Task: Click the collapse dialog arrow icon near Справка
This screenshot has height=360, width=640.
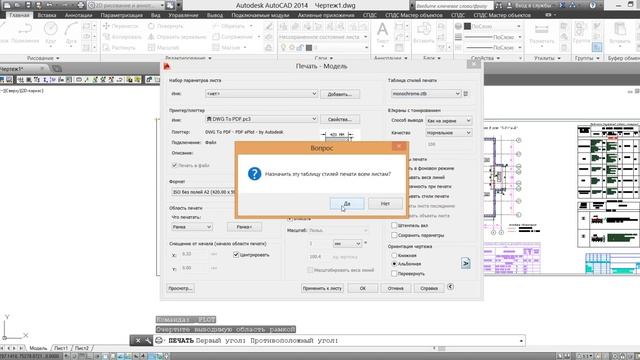Action: pyautogui.click(x=450, y=287)
